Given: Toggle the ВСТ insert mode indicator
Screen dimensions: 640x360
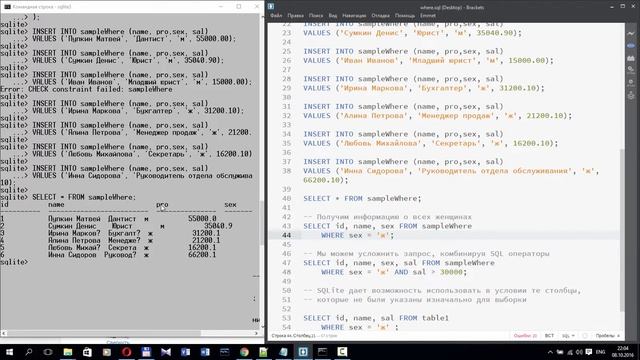Looking at the screenshot, I should point(549,336).
